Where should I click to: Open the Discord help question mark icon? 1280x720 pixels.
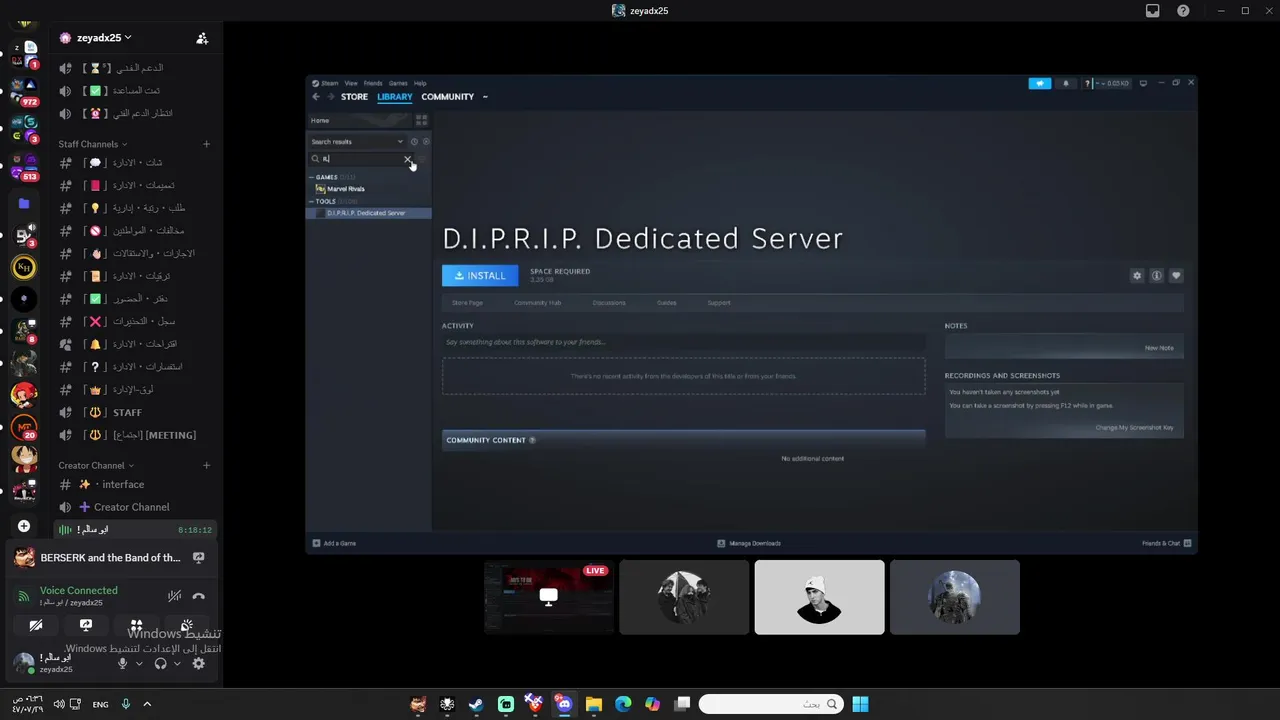click(1184, 11)
